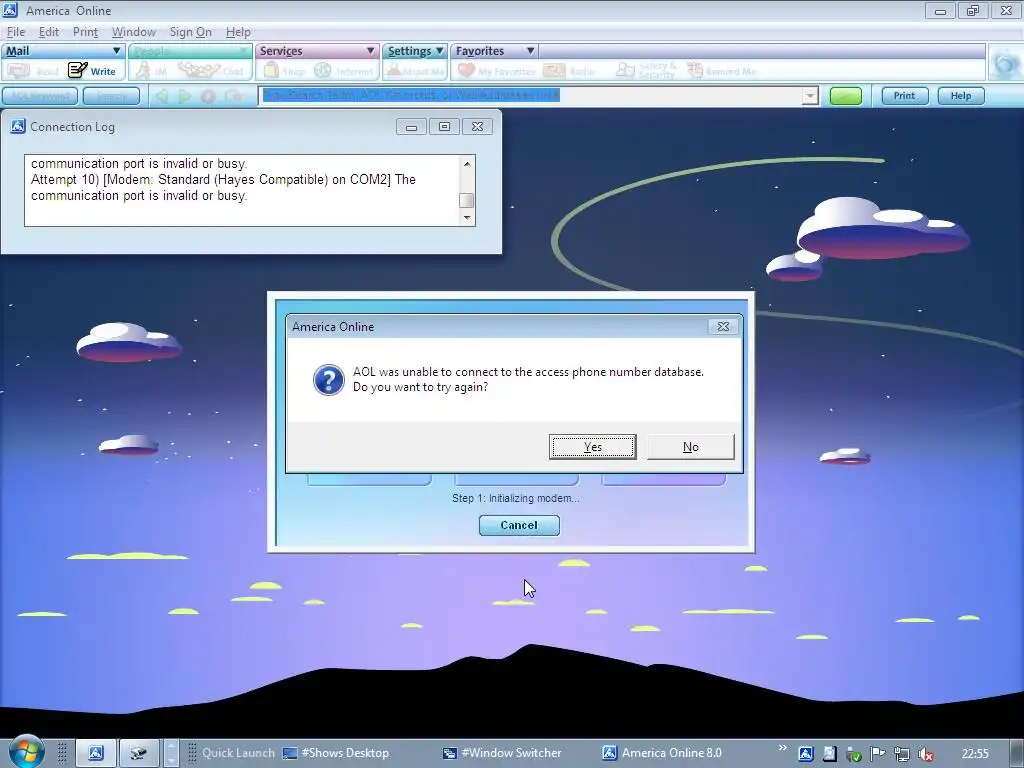Click the Connection Log scroll down arrow
The width and height of the screenshot is (1024, 768).
click(466, 217)
